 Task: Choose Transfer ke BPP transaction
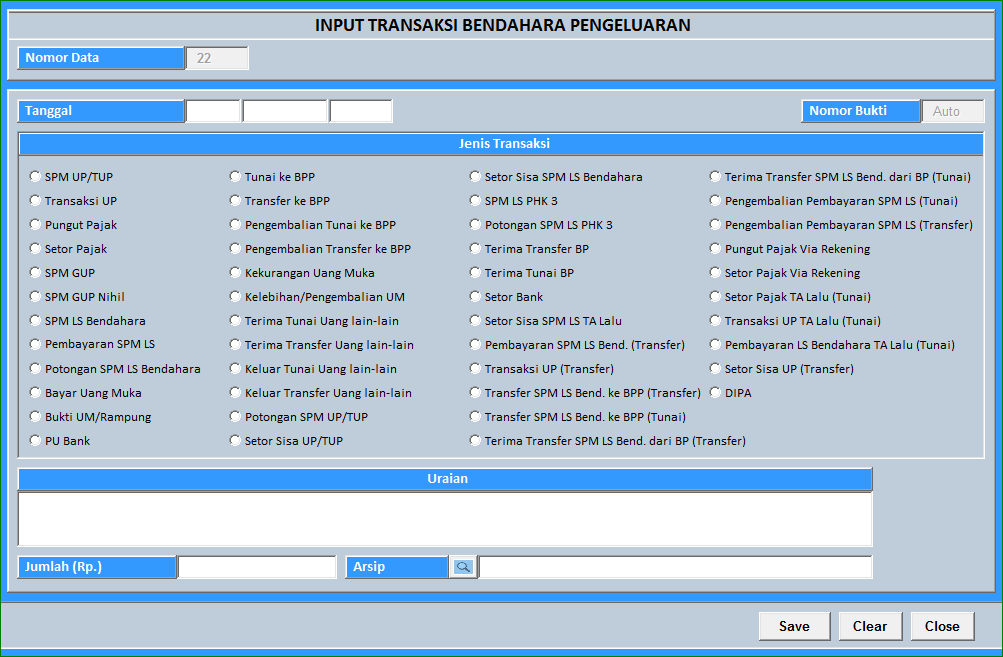[236, 200]
